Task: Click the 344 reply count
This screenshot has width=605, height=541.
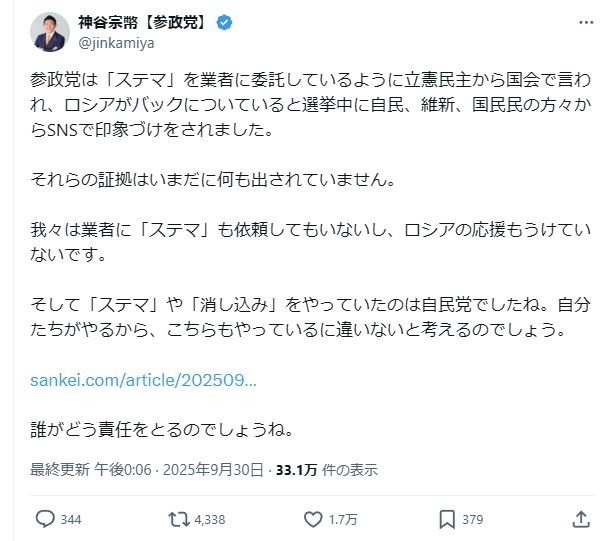Action: point(70,520)
